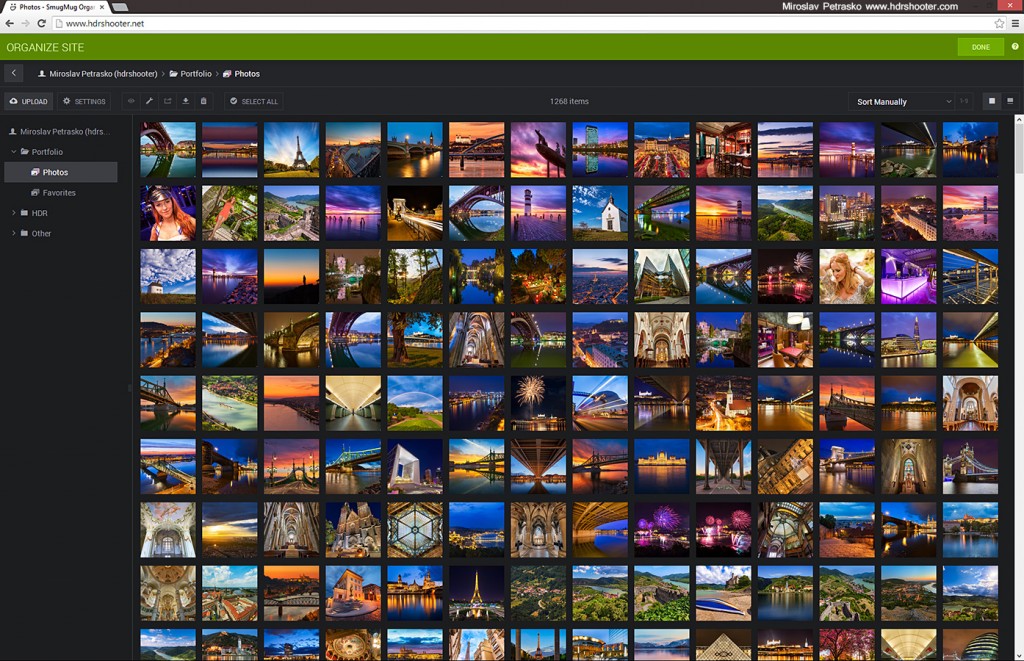Click the download icon in toolbar

185,101
